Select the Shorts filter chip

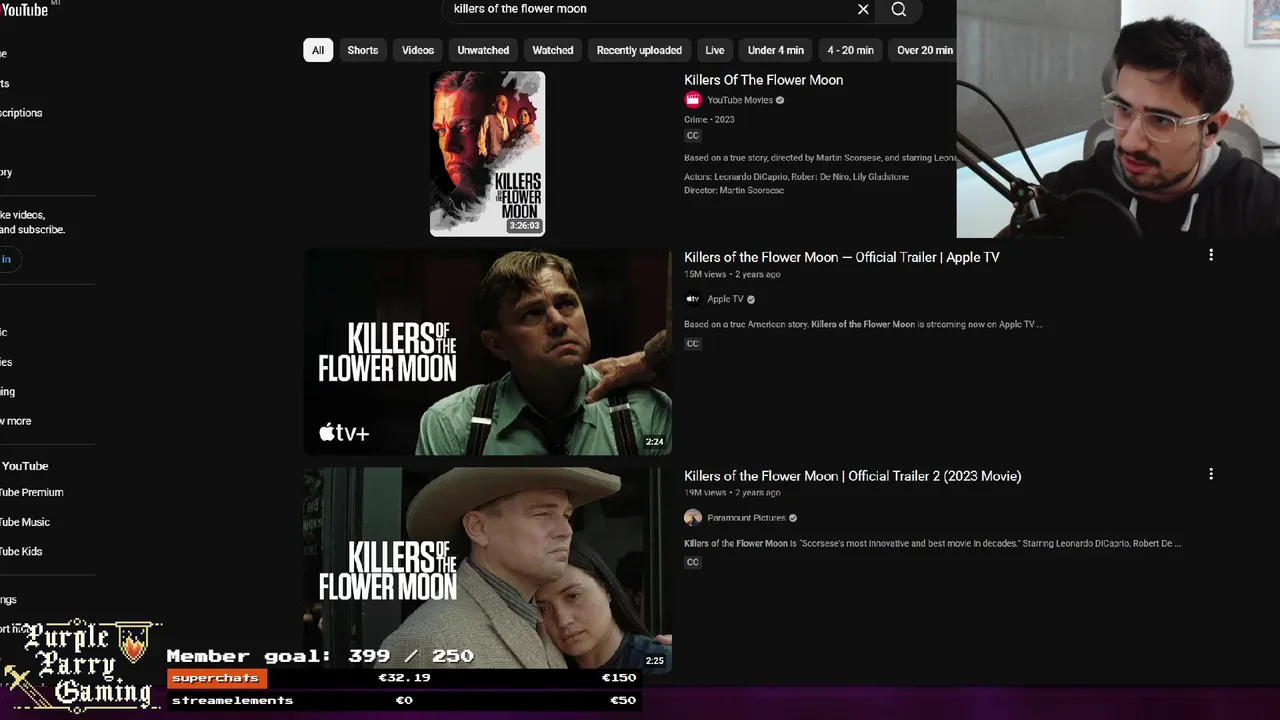tap(363, 50)
